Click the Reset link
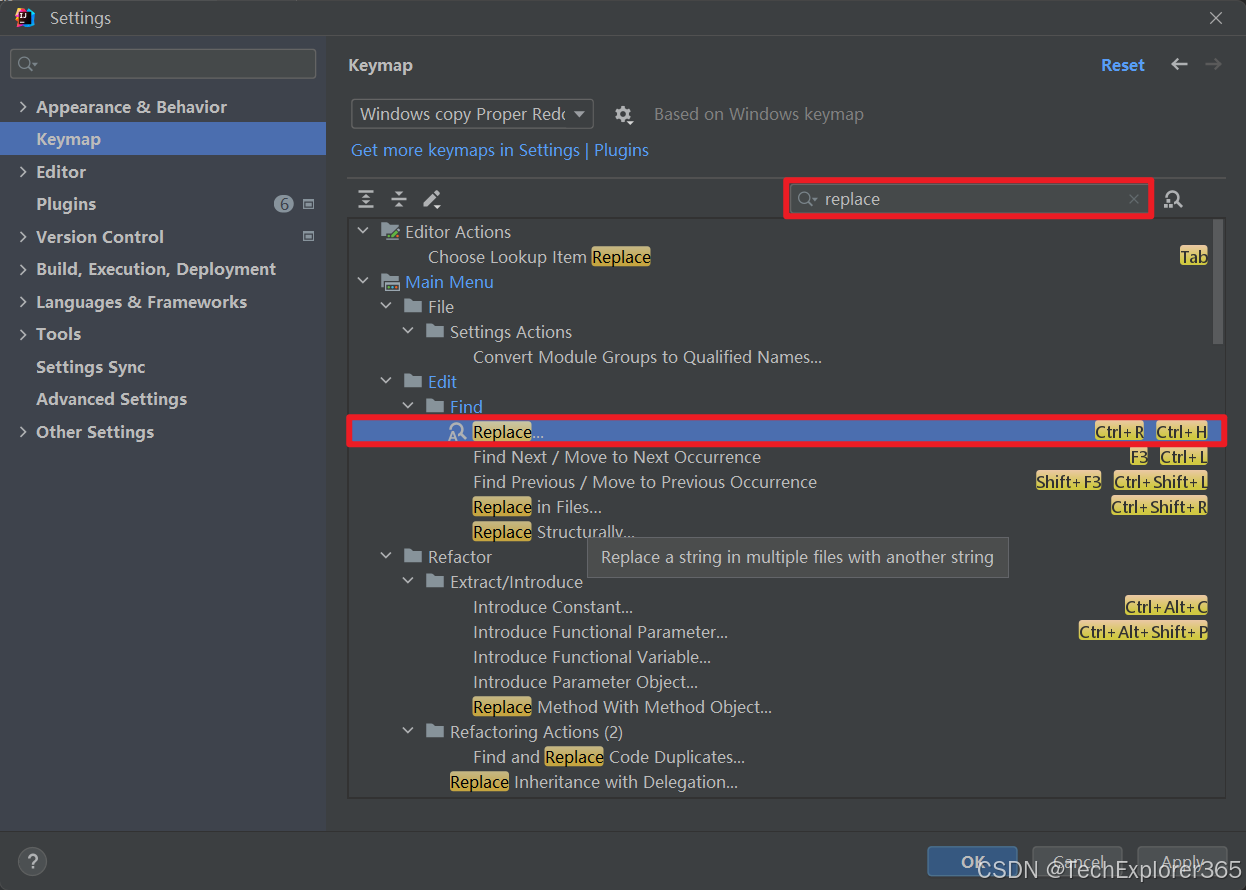Image resolution: width=1246 pixels, height=890 pixels. 1123,65
